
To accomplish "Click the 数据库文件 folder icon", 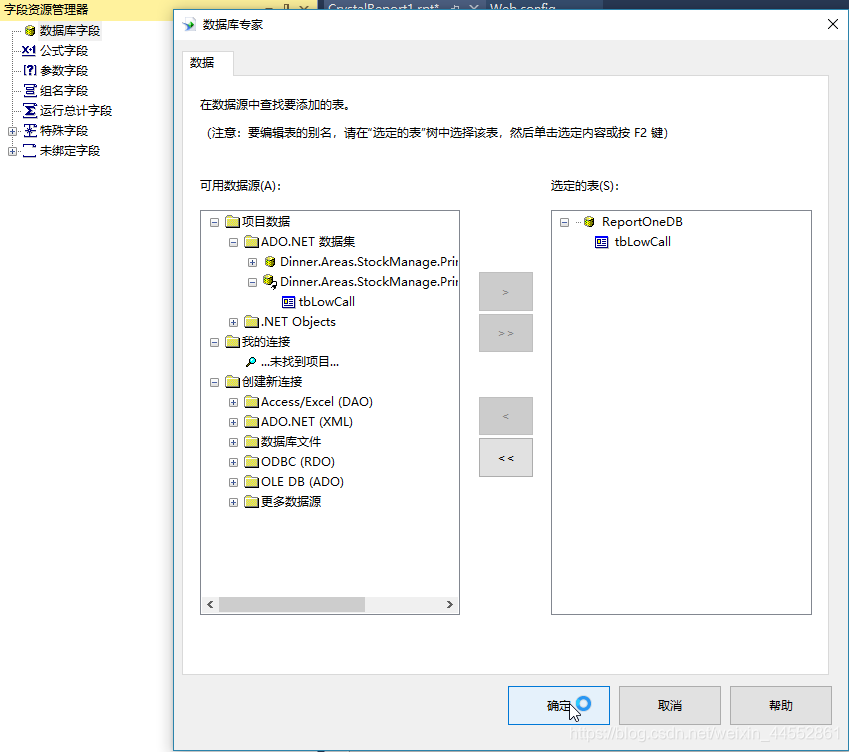I will (x=251, y=442).
